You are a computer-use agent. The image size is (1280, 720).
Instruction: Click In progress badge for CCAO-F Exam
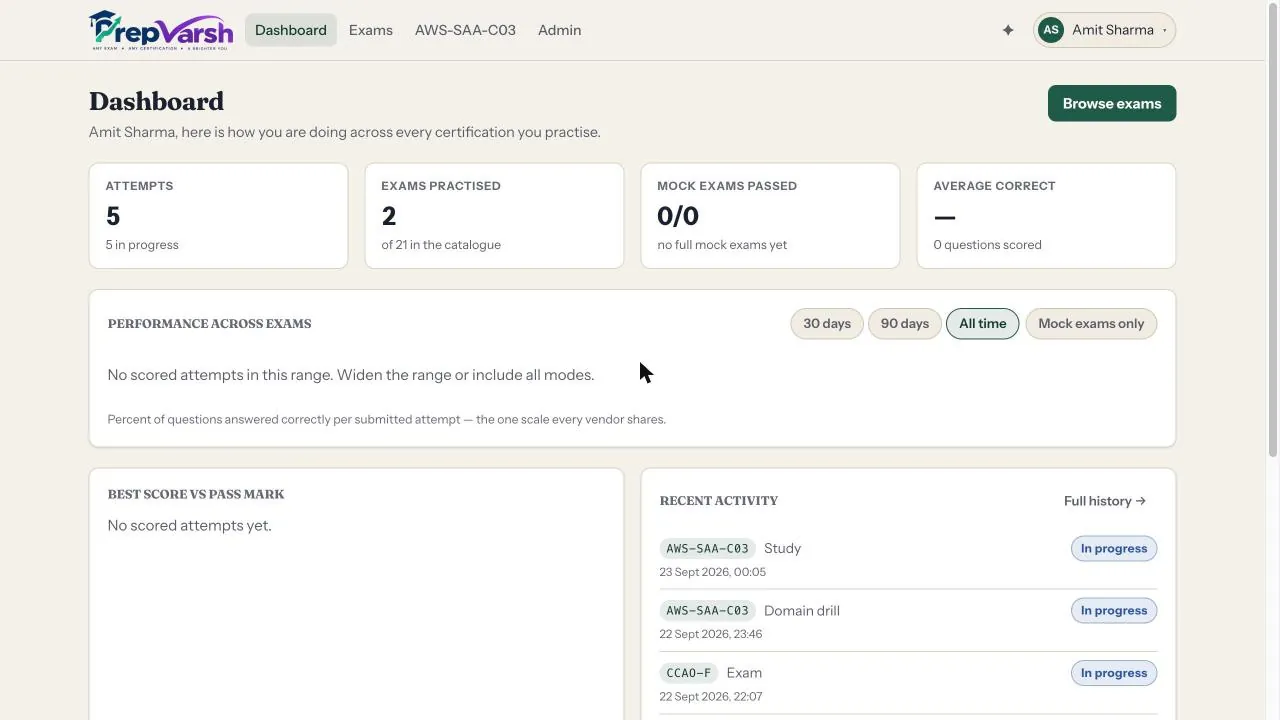1114,673
